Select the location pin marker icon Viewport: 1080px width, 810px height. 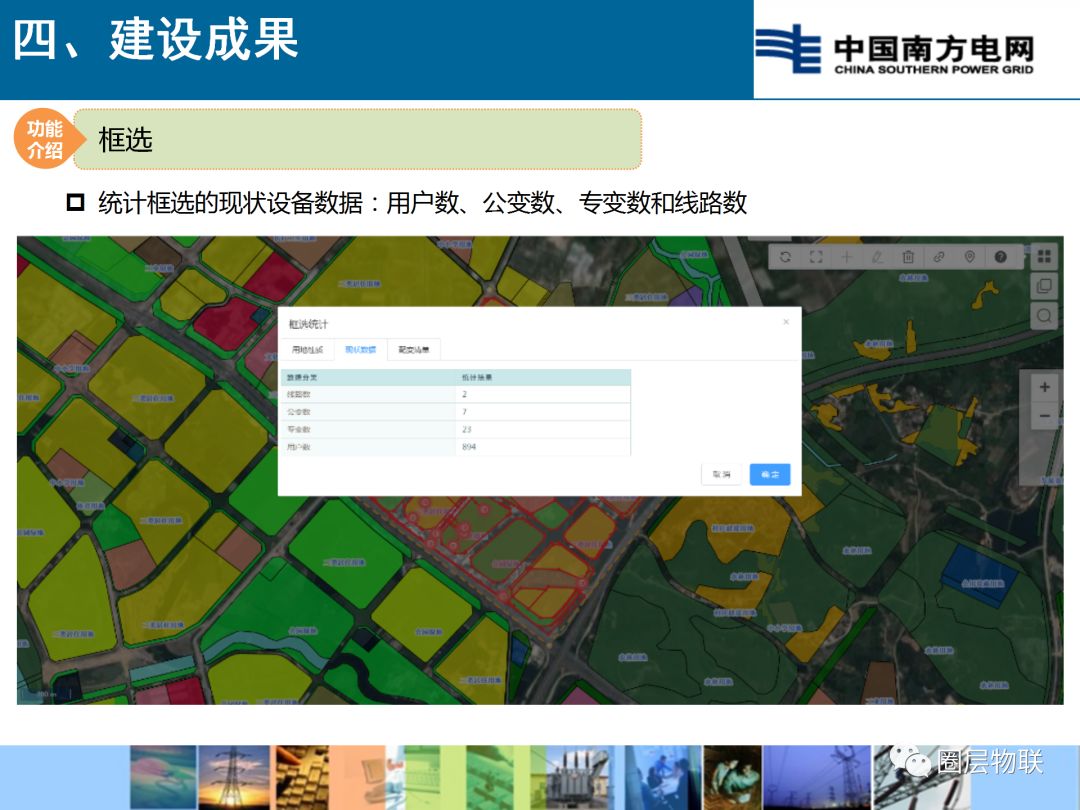tap(970, 257)
